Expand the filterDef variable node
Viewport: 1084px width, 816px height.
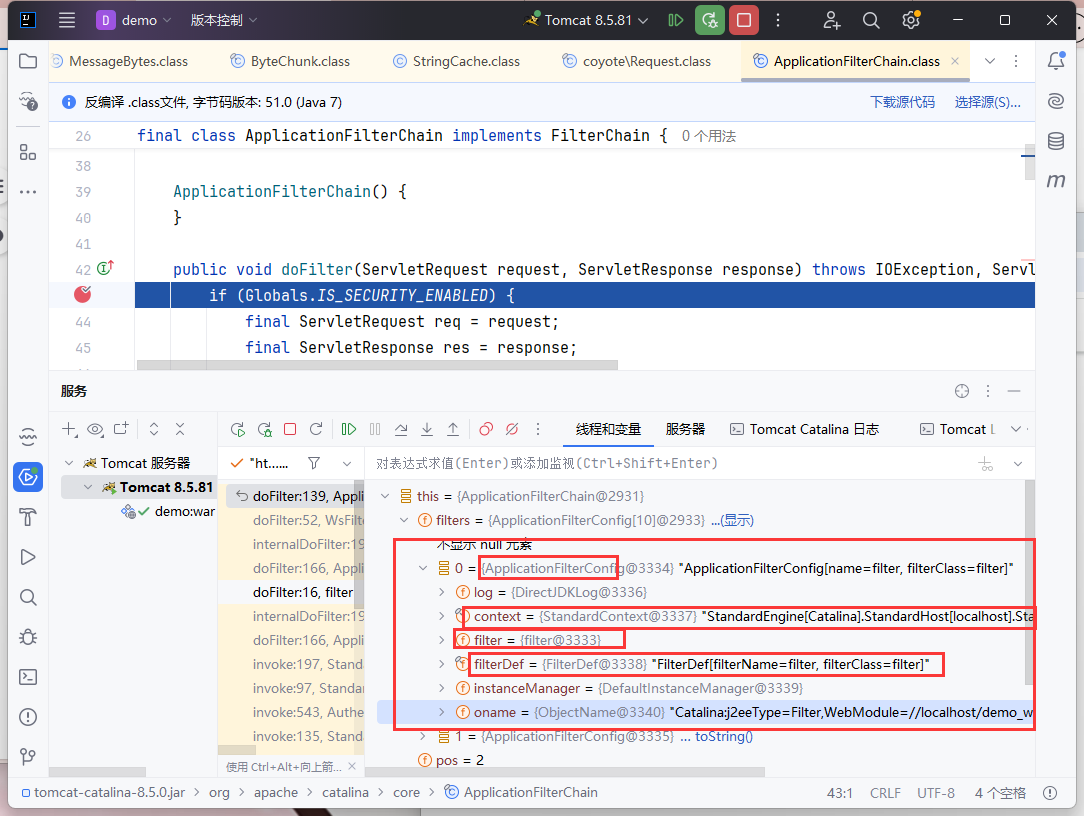click(444, 663)
